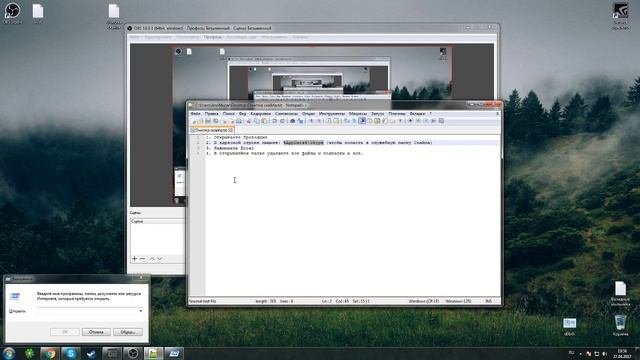Viewport: 640px width, 360px height.
Task: Open the Синтаксисы menu in Notepad++
Action: click(286, 113)
